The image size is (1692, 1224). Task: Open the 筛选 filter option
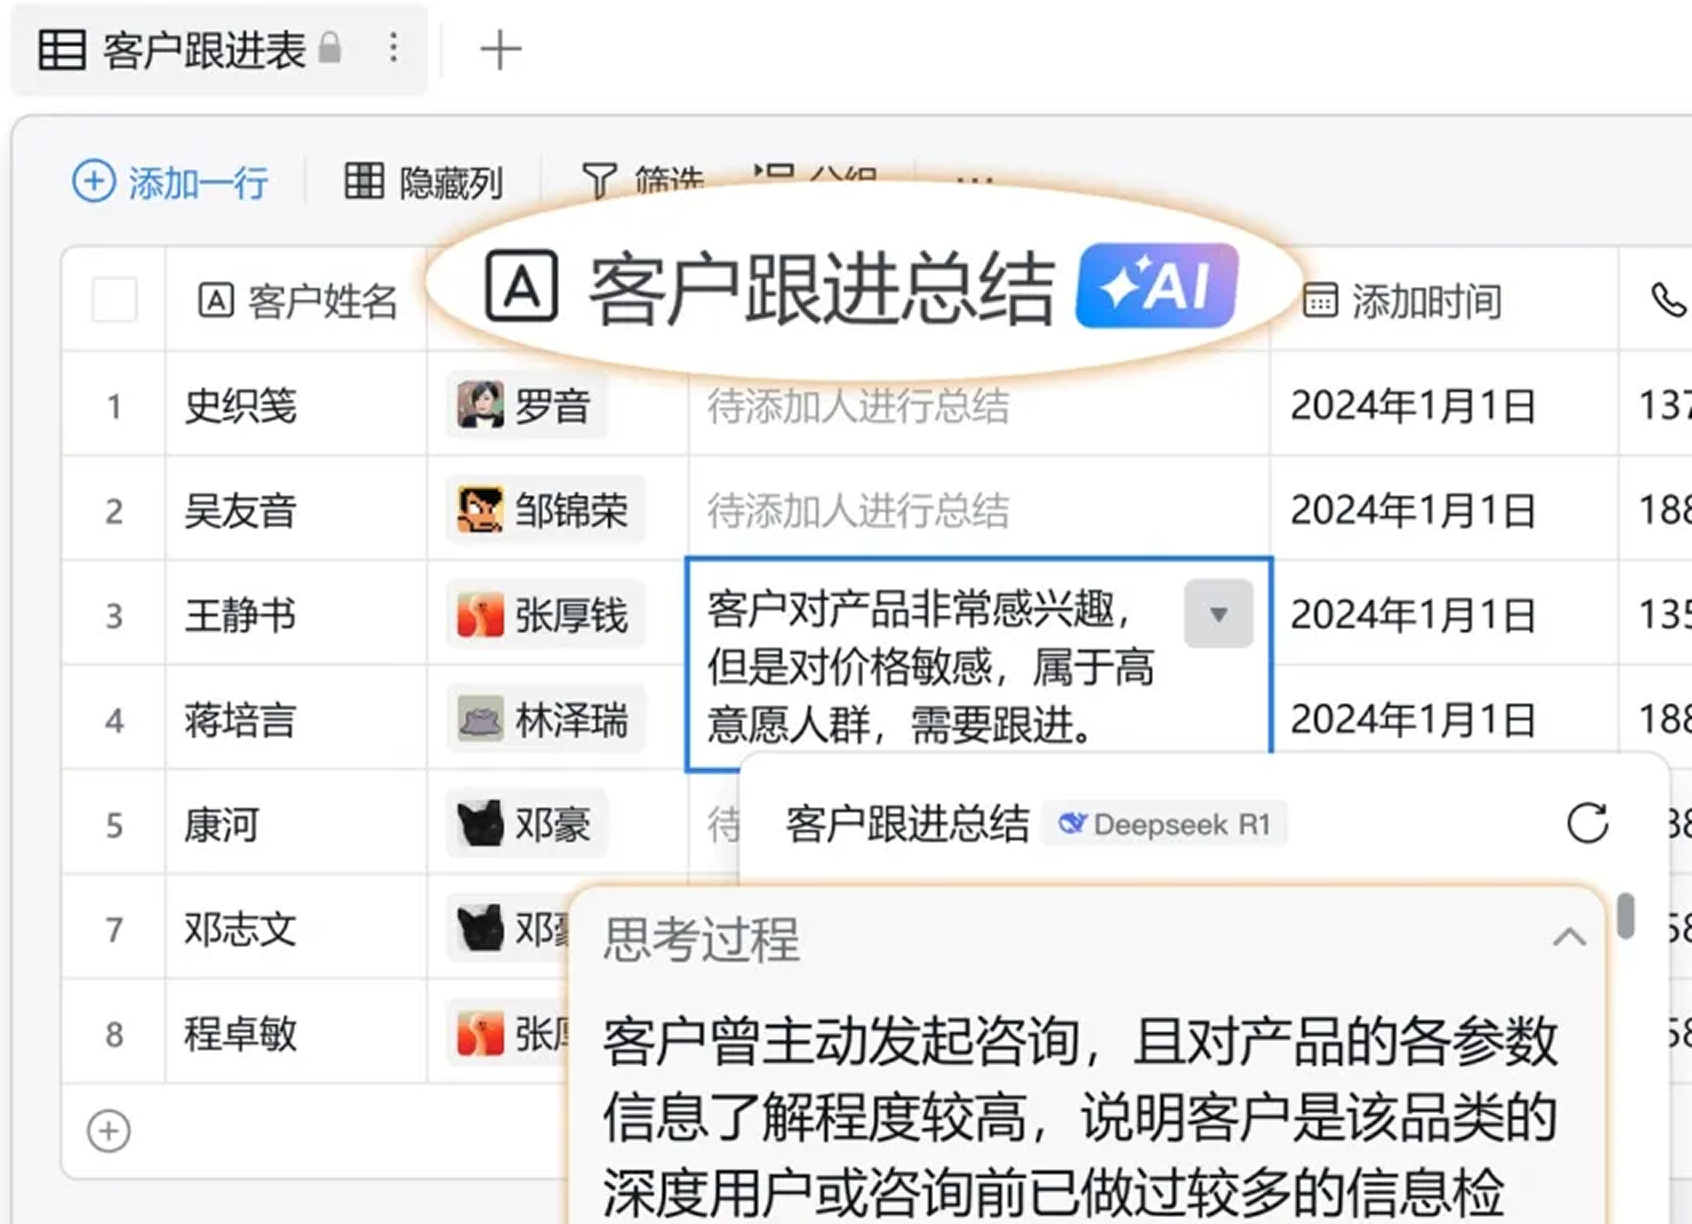point(642,182)
